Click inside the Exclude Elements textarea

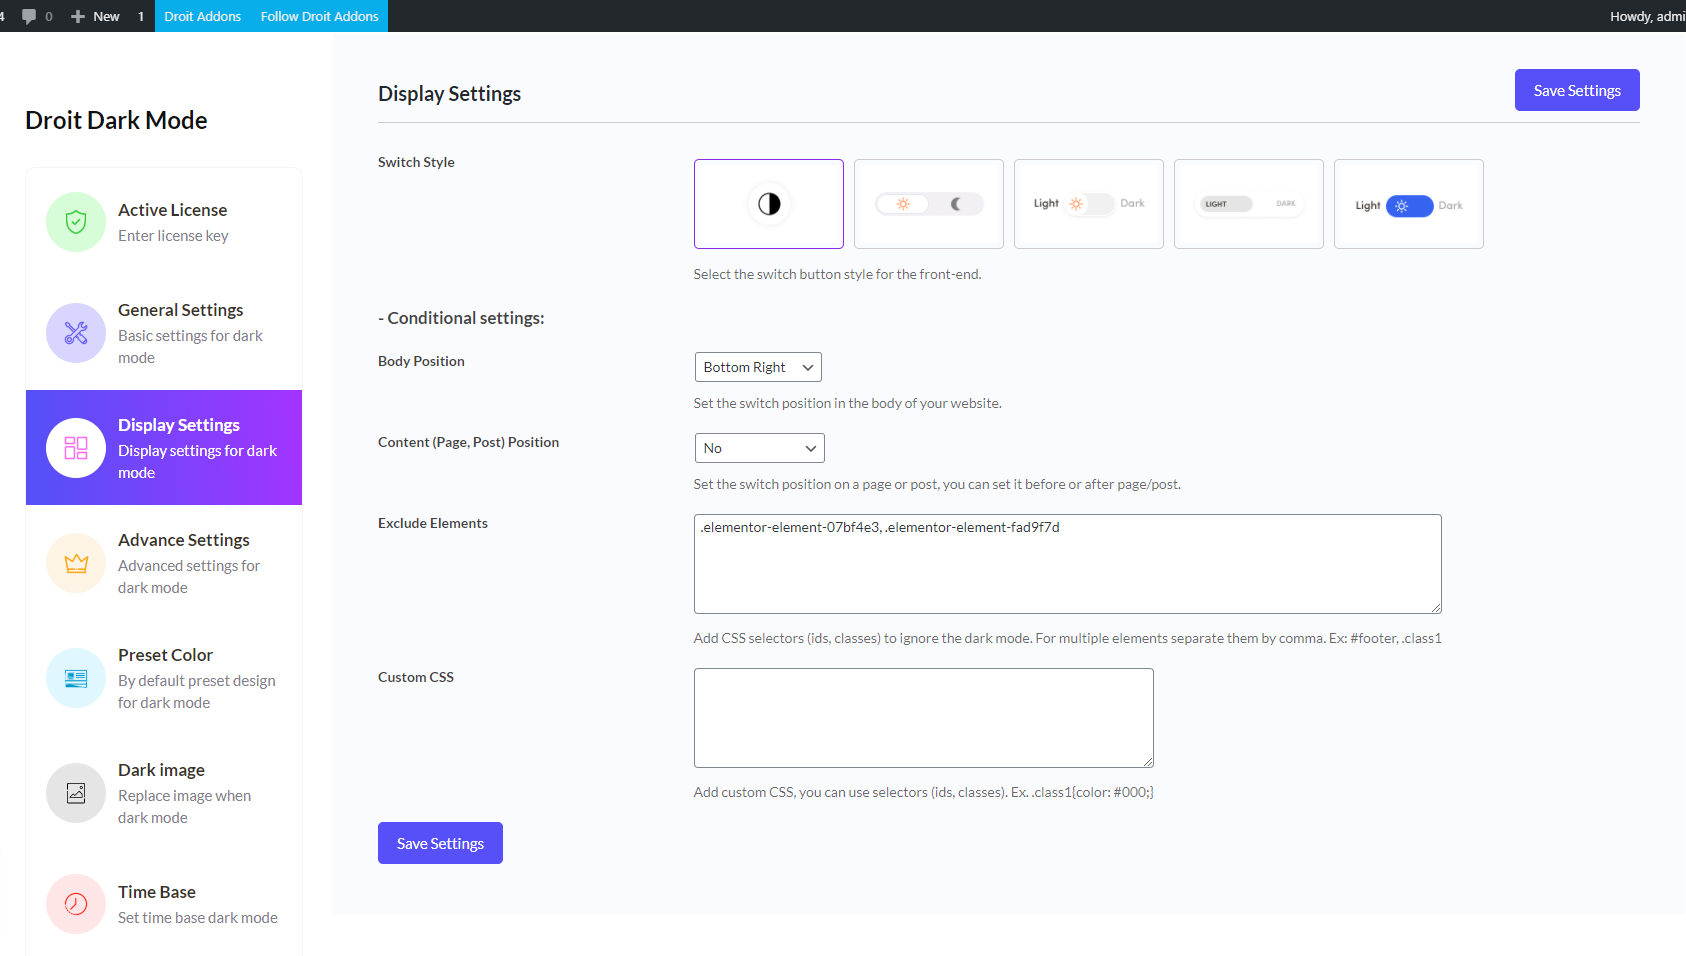click(1068, 564)
